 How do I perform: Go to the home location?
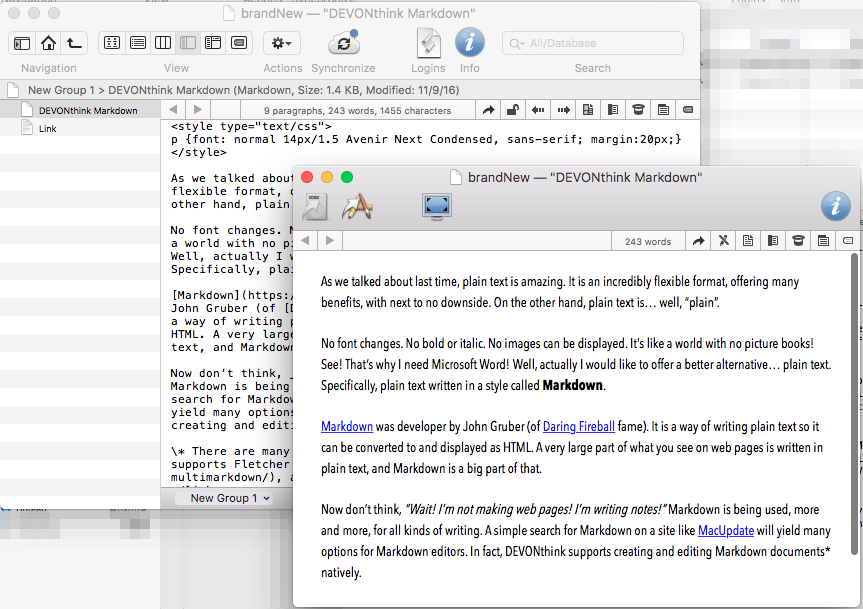point(48,43)
